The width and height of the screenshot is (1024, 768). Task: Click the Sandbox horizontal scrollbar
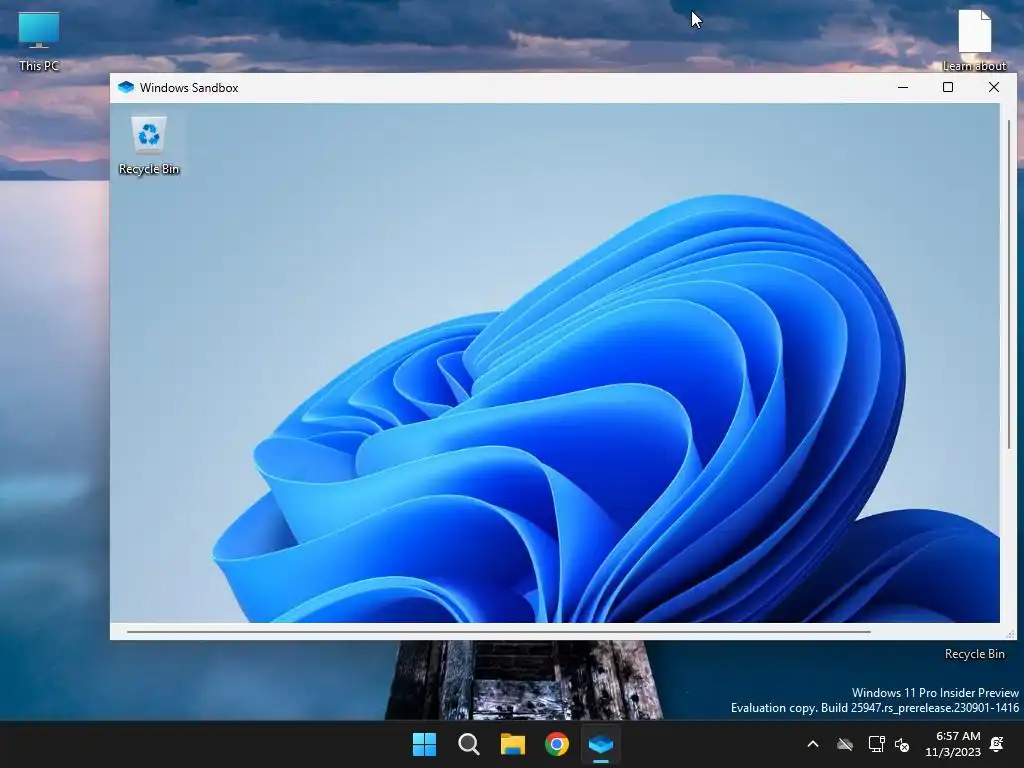point(498,632)
